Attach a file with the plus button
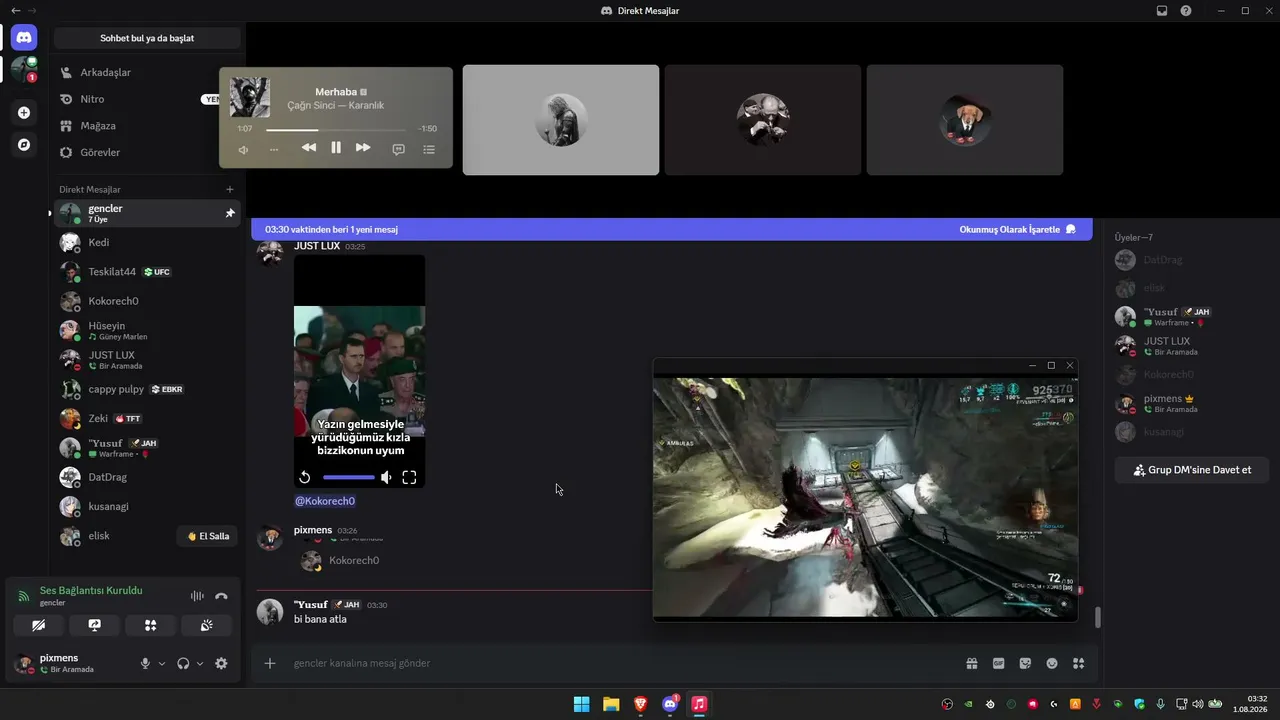Viewport: 1280px width, 720px height. [x=269, y=663]
